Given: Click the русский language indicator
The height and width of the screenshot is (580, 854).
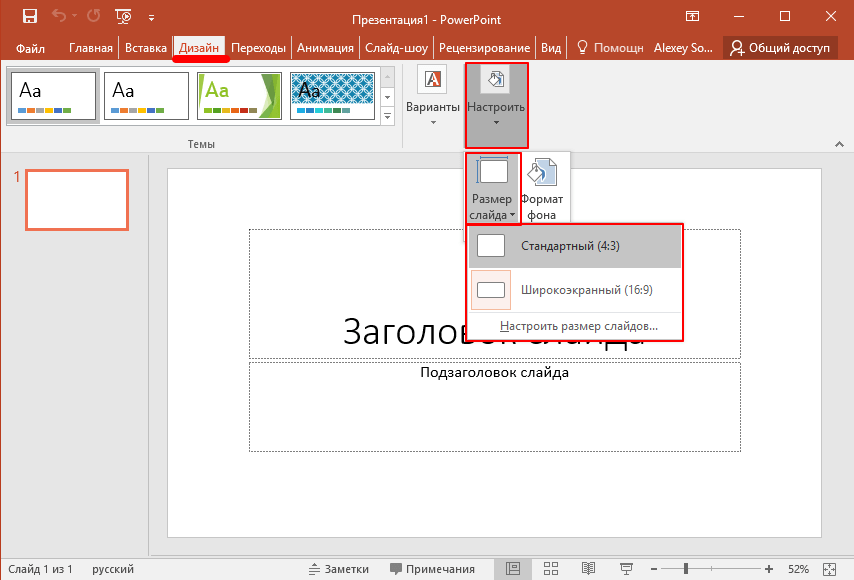Looking at the screenshot, I should (113, 569).
